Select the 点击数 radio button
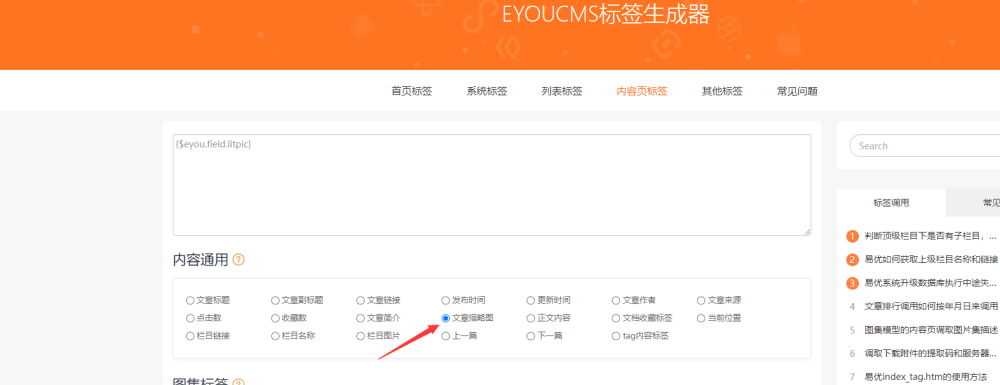The image size is (1000, 385). tap(190, 318)
